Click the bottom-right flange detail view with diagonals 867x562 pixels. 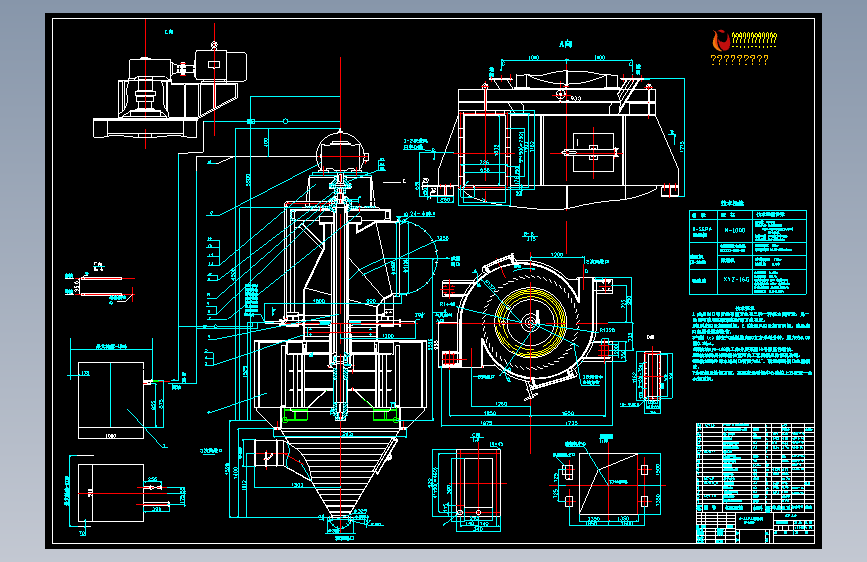[x=608, y=485]
